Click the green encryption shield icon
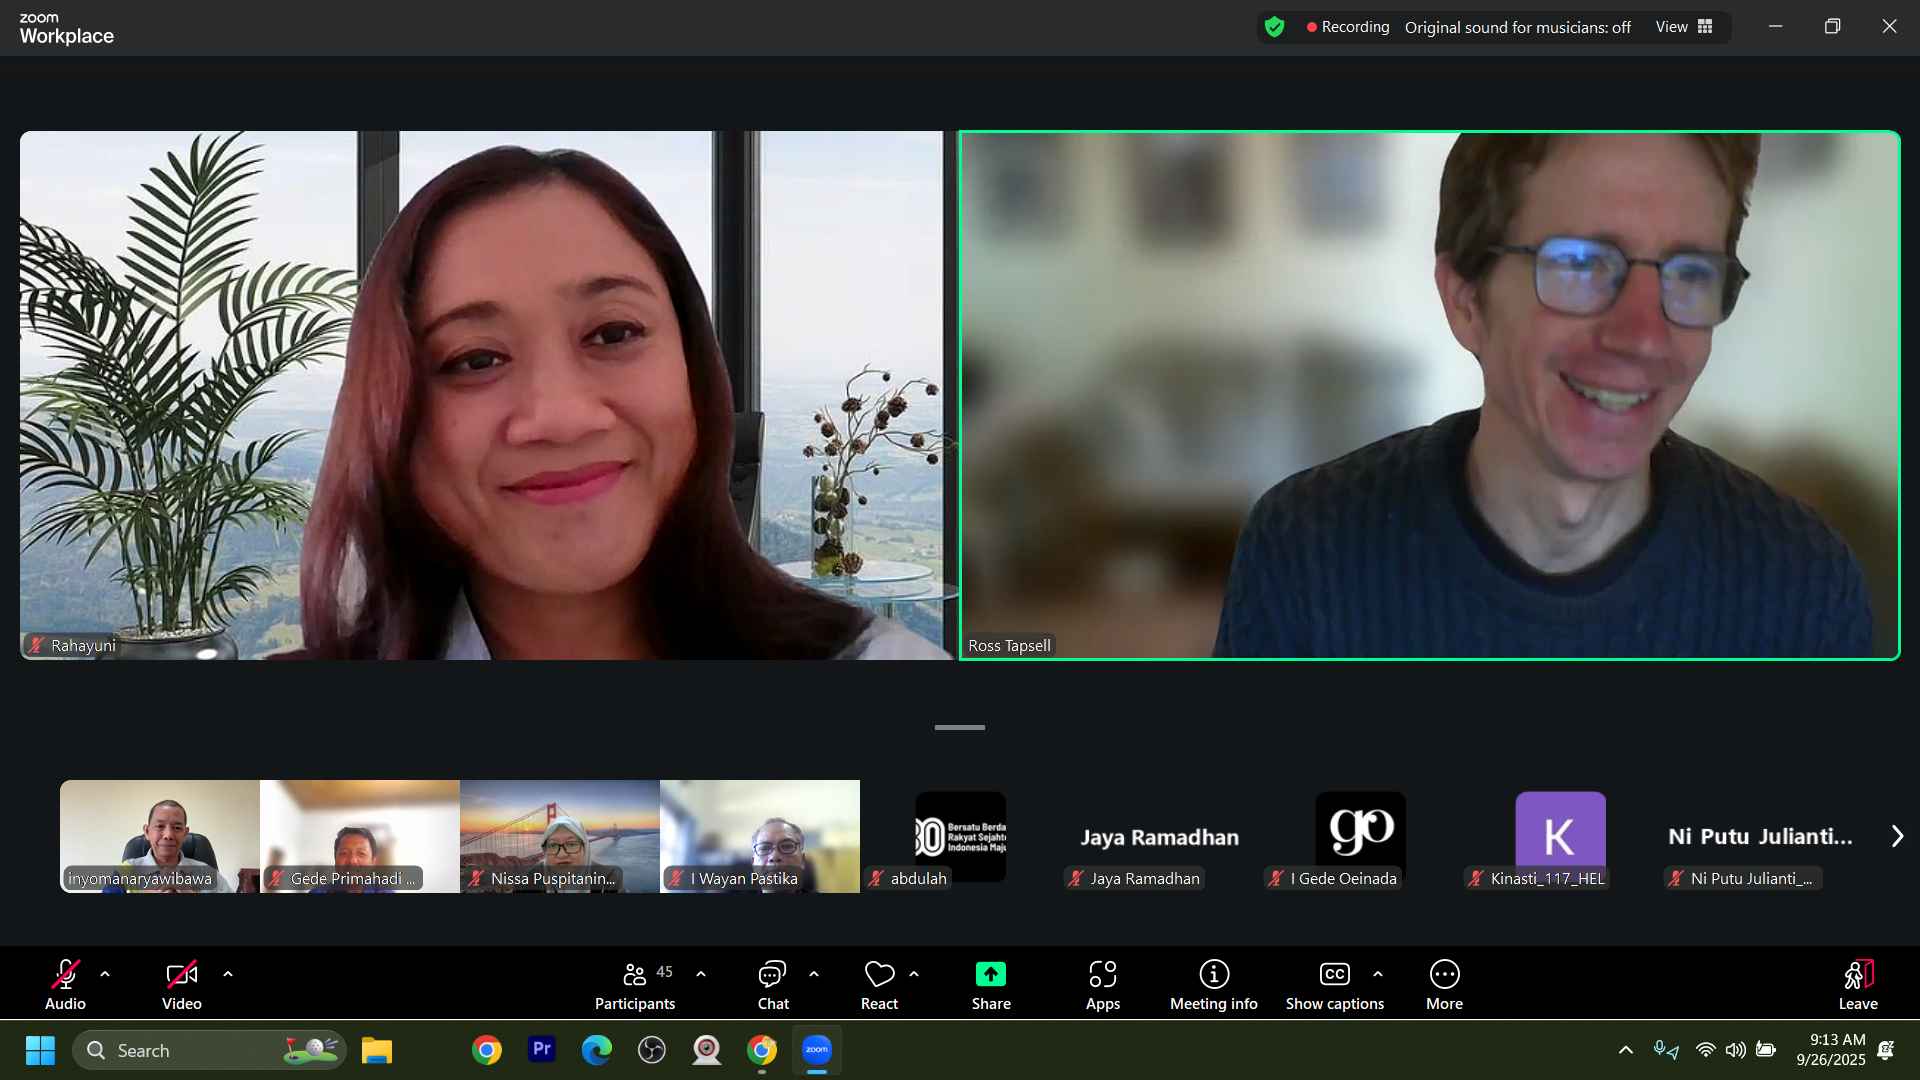The width and height of the screenshot is (1920, 1080). pyautogui.click(x=1274, y=27)
